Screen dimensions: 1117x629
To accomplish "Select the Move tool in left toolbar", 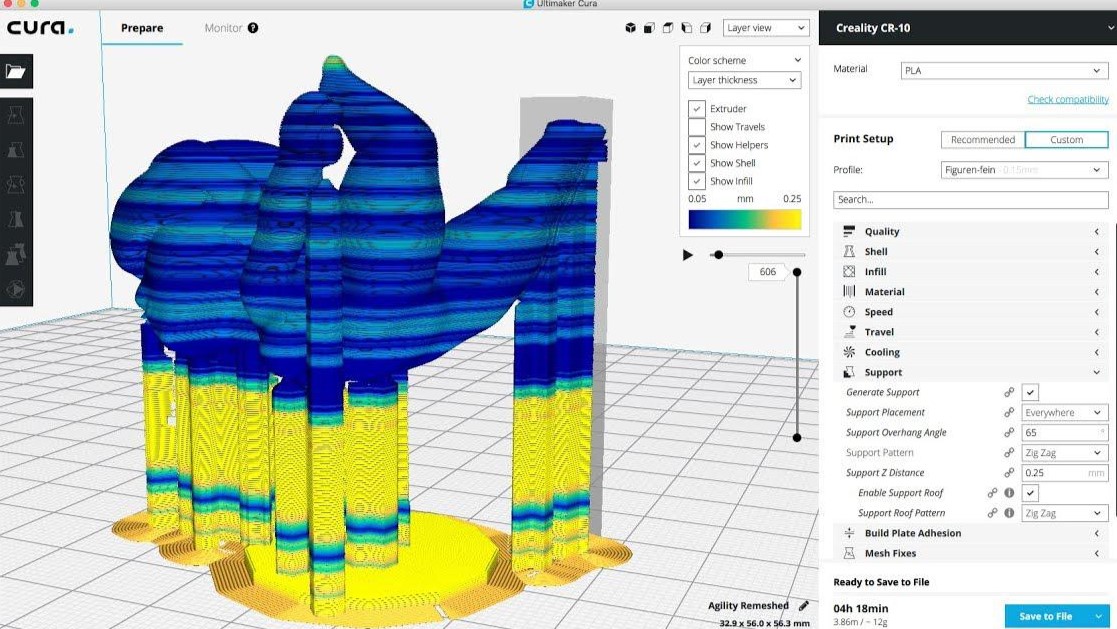I will click(16, 115).
